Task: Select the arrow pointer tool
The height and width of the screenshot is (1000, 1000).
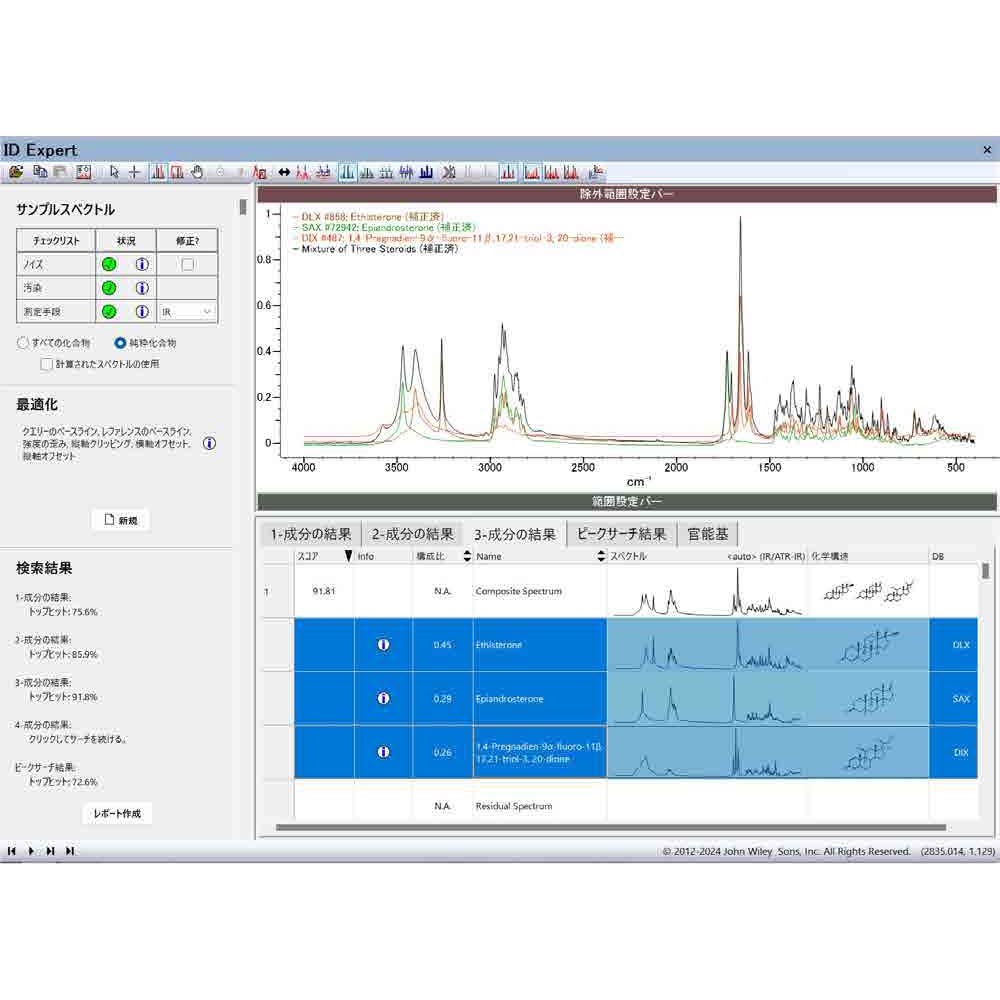Action: point(114,172)
